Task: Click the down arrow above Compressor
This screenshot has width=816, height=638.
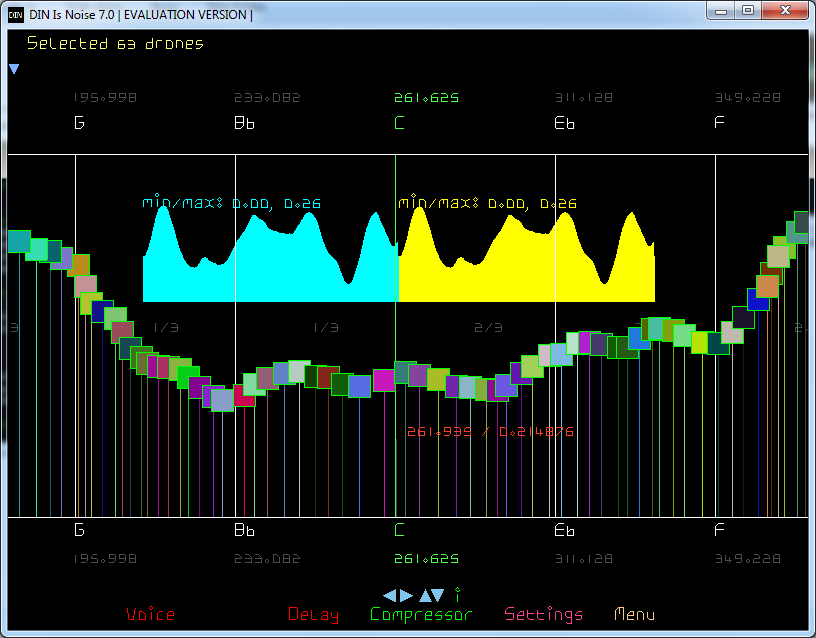Action: click(x=439, y=595)
